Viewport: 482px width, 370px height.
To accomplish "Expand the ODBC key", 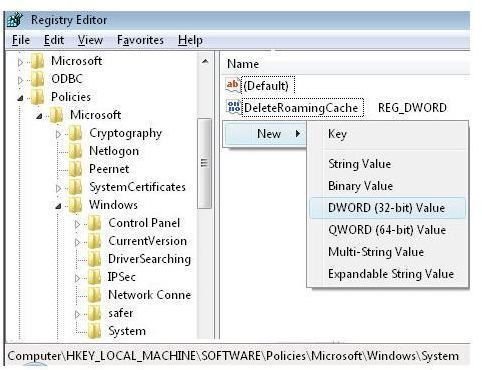I will coord(20,80).
